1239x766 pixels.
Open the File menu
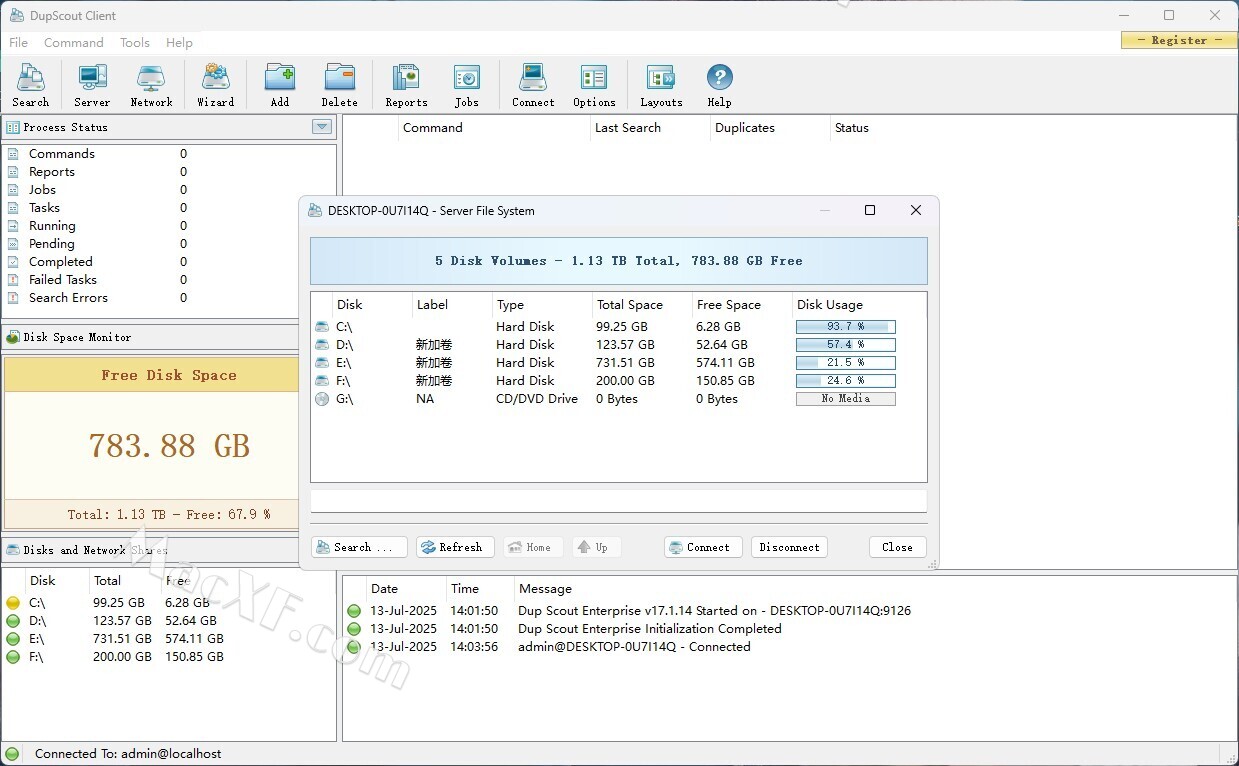[19, 43]
